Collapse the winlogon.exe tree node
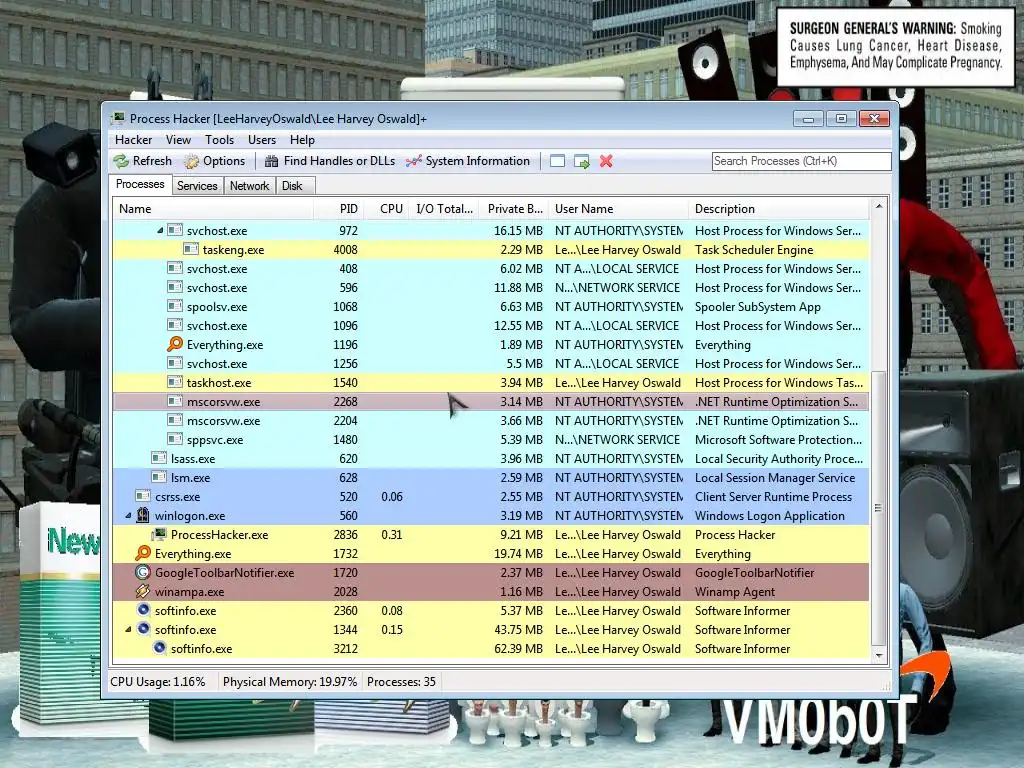1024x768 pixels. (129, 515)
